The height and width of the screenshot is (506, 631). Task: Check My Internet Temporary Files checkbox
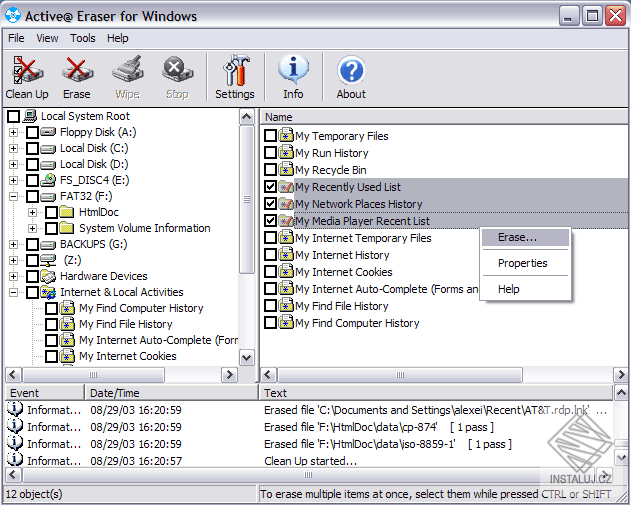270,238
